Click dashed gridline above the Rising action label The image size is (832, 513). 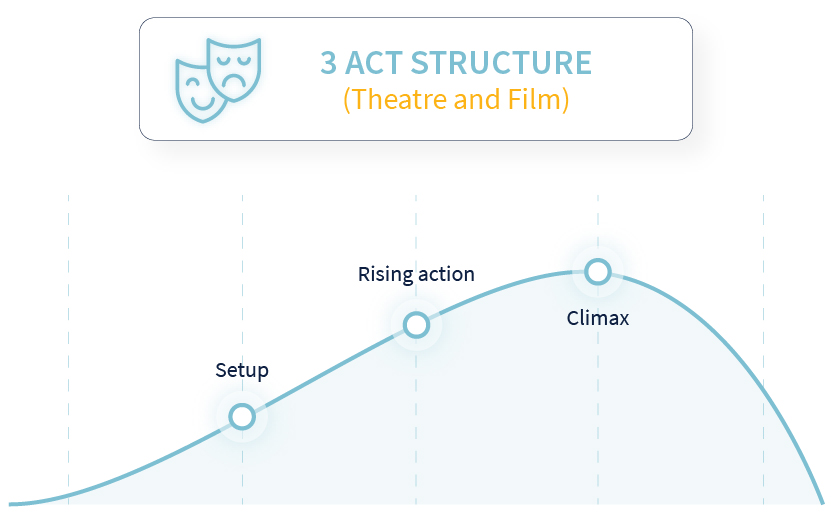coord(416,228)
